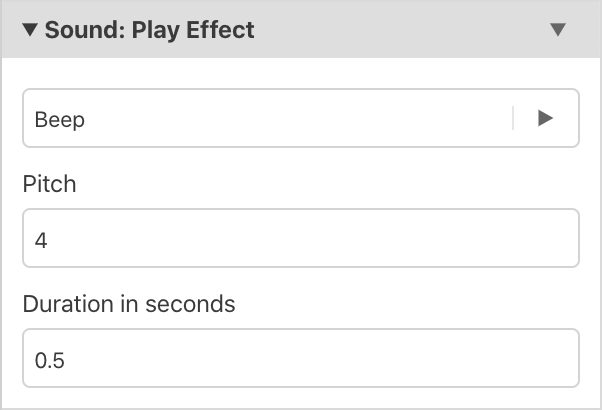Select the Sound: Play Effect header title
602x410 pixels.
[149, 30]
